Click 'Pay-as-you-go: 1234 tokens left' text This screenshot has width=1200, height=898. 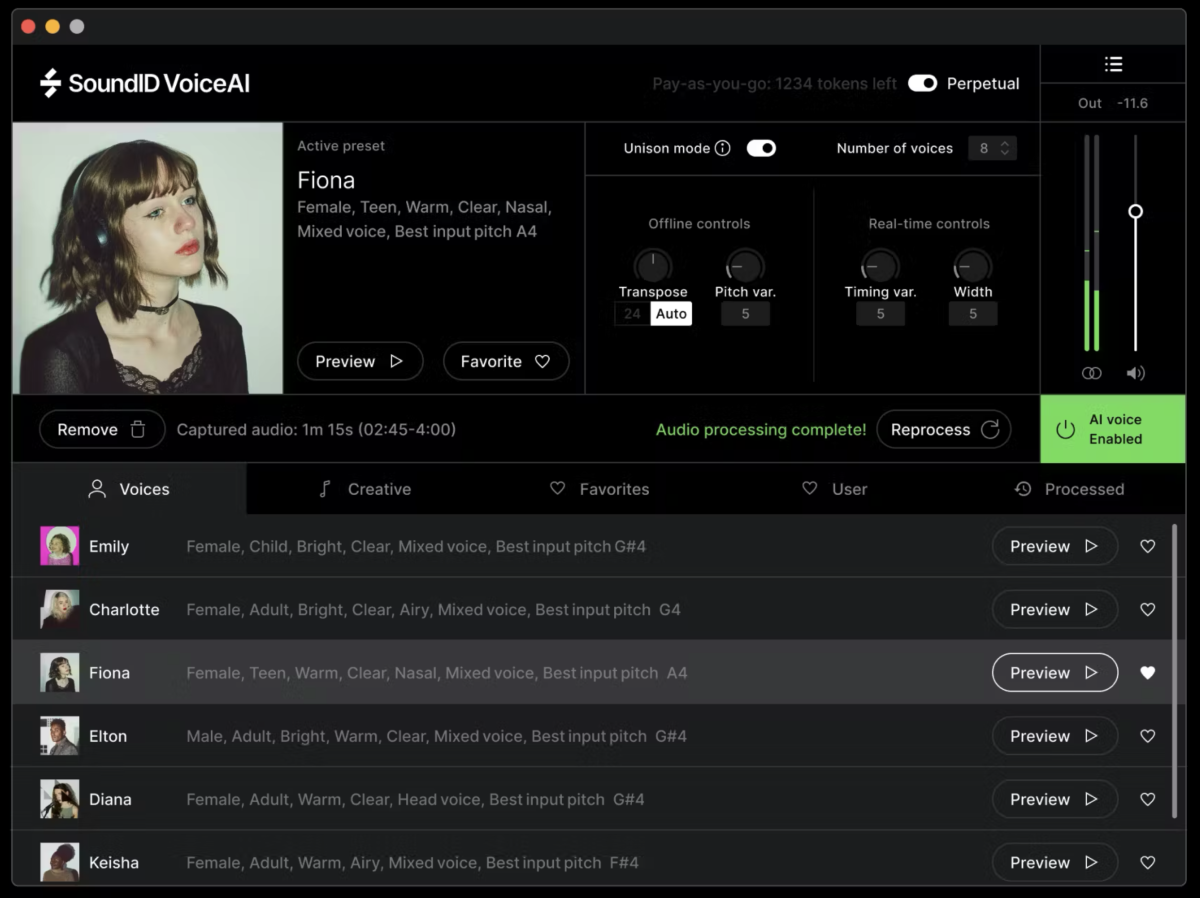[x=774, y=84]
